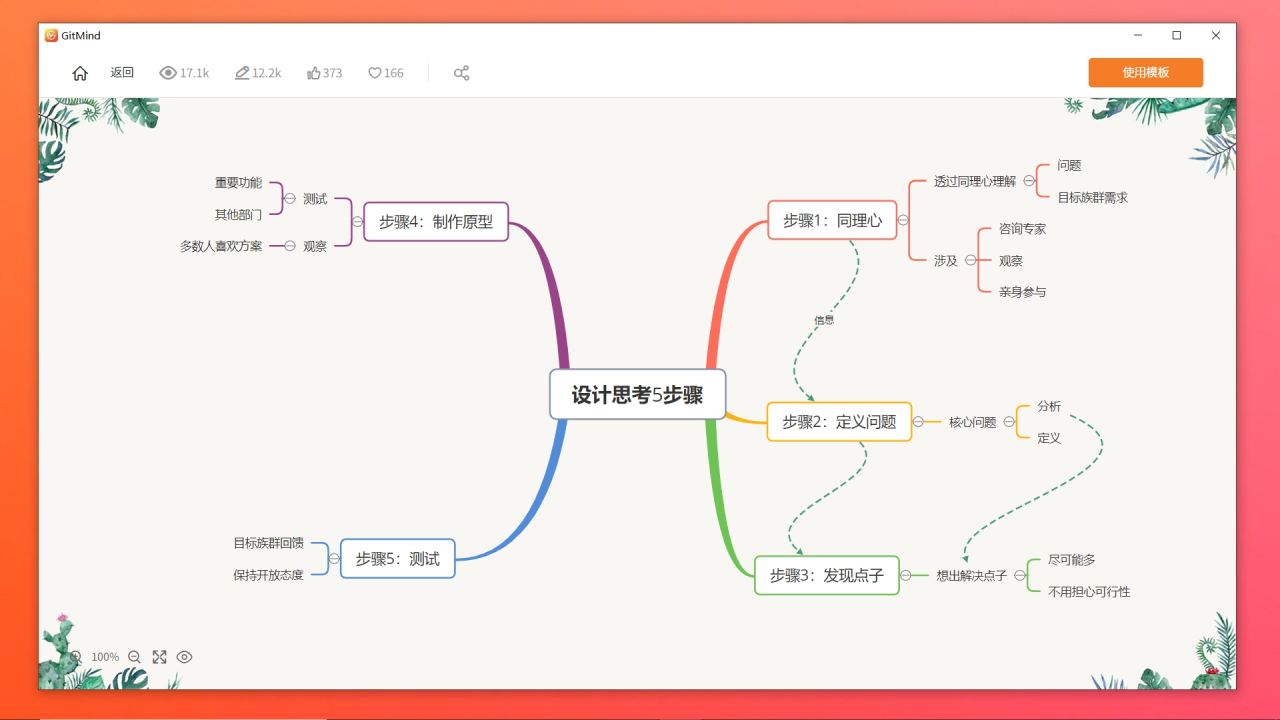This screenshot has height=720, width=1280.
Task: Click the GitMind home icon
Action: (x=80, y=72)
